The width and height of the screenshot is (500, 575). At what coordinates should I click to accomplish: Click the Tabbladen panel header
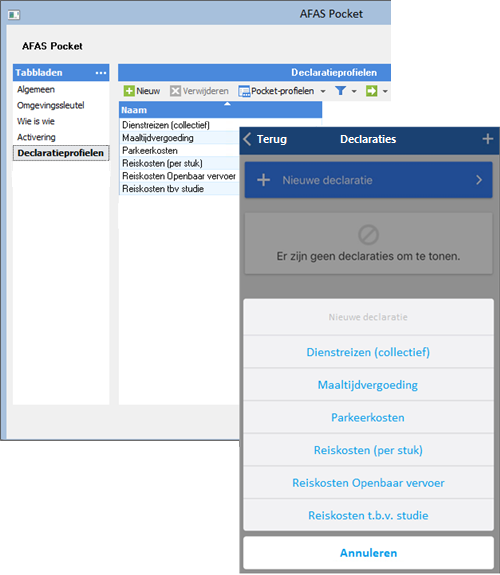61,73
